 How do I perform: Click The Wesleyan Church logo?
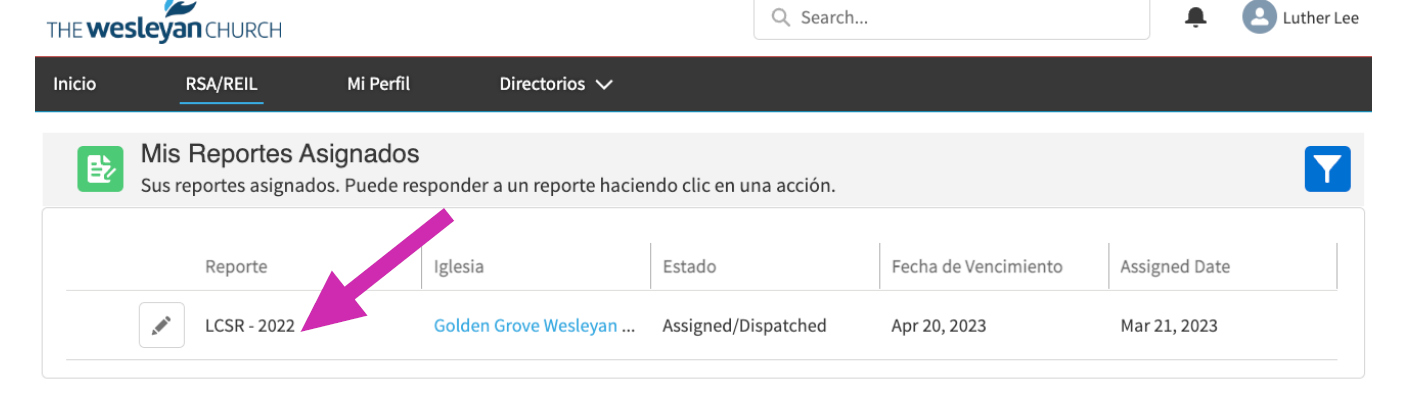click(165, 22)
